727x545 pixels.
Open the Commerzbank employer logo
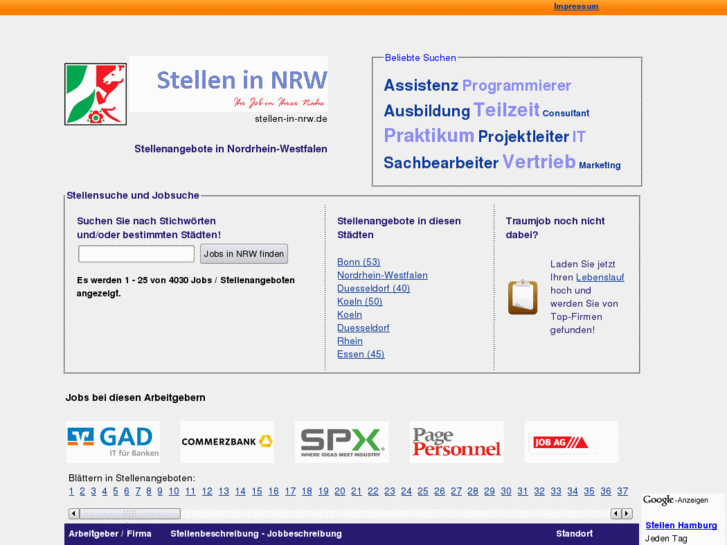pos(227,442)
